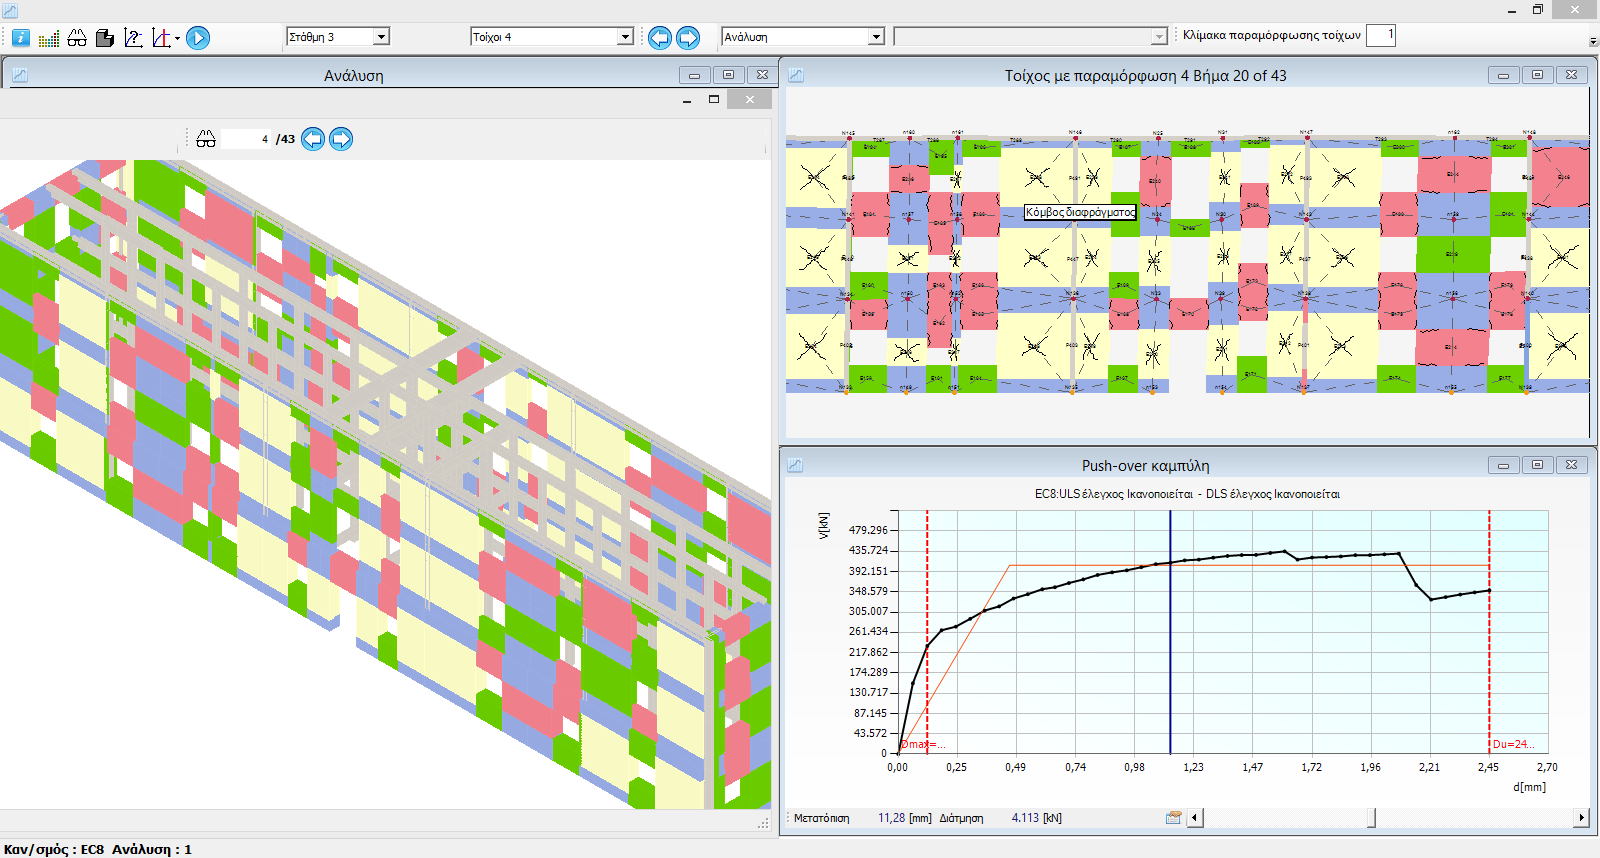Click Κλίμακα παραμόρφωσης τοίχων label
This screenshot has height=858, width=1600.
click(x=1272, y=35)
